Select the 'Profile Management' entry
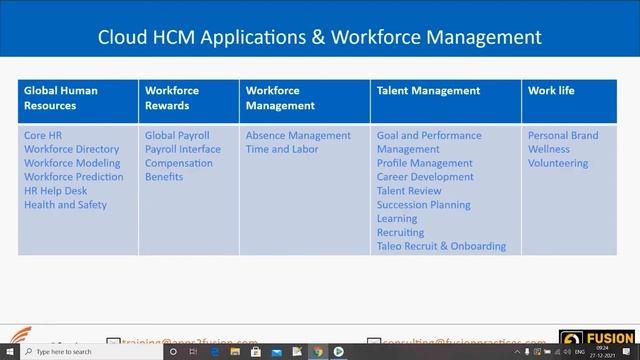640x360 pixels. pyautogui.click(x=424, y=163)
